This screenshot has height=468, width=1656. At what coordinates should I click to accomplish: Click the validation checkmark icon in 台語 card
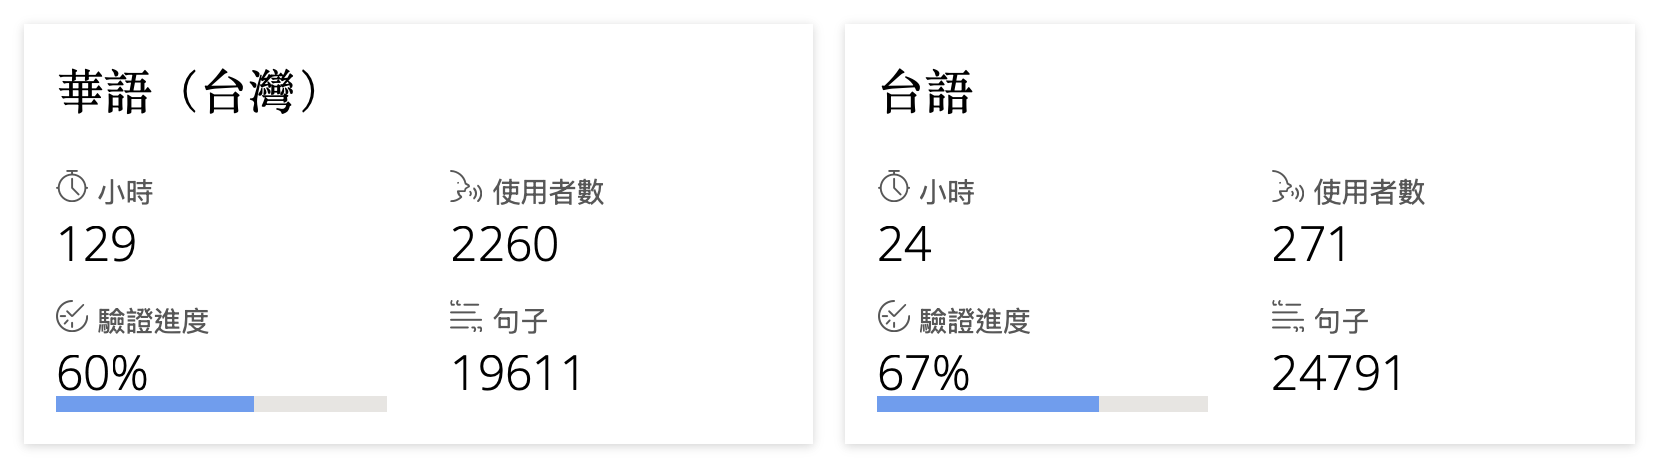(894, 316)
